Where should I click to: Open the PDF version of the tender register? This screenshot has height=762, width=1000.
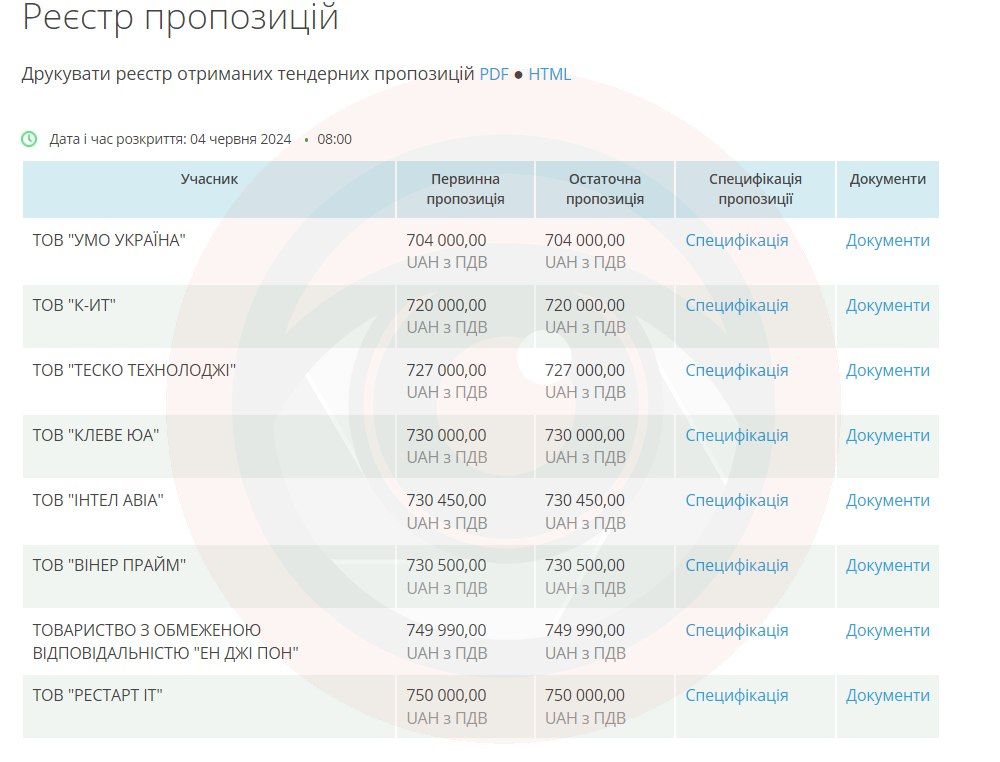point(493,73)
